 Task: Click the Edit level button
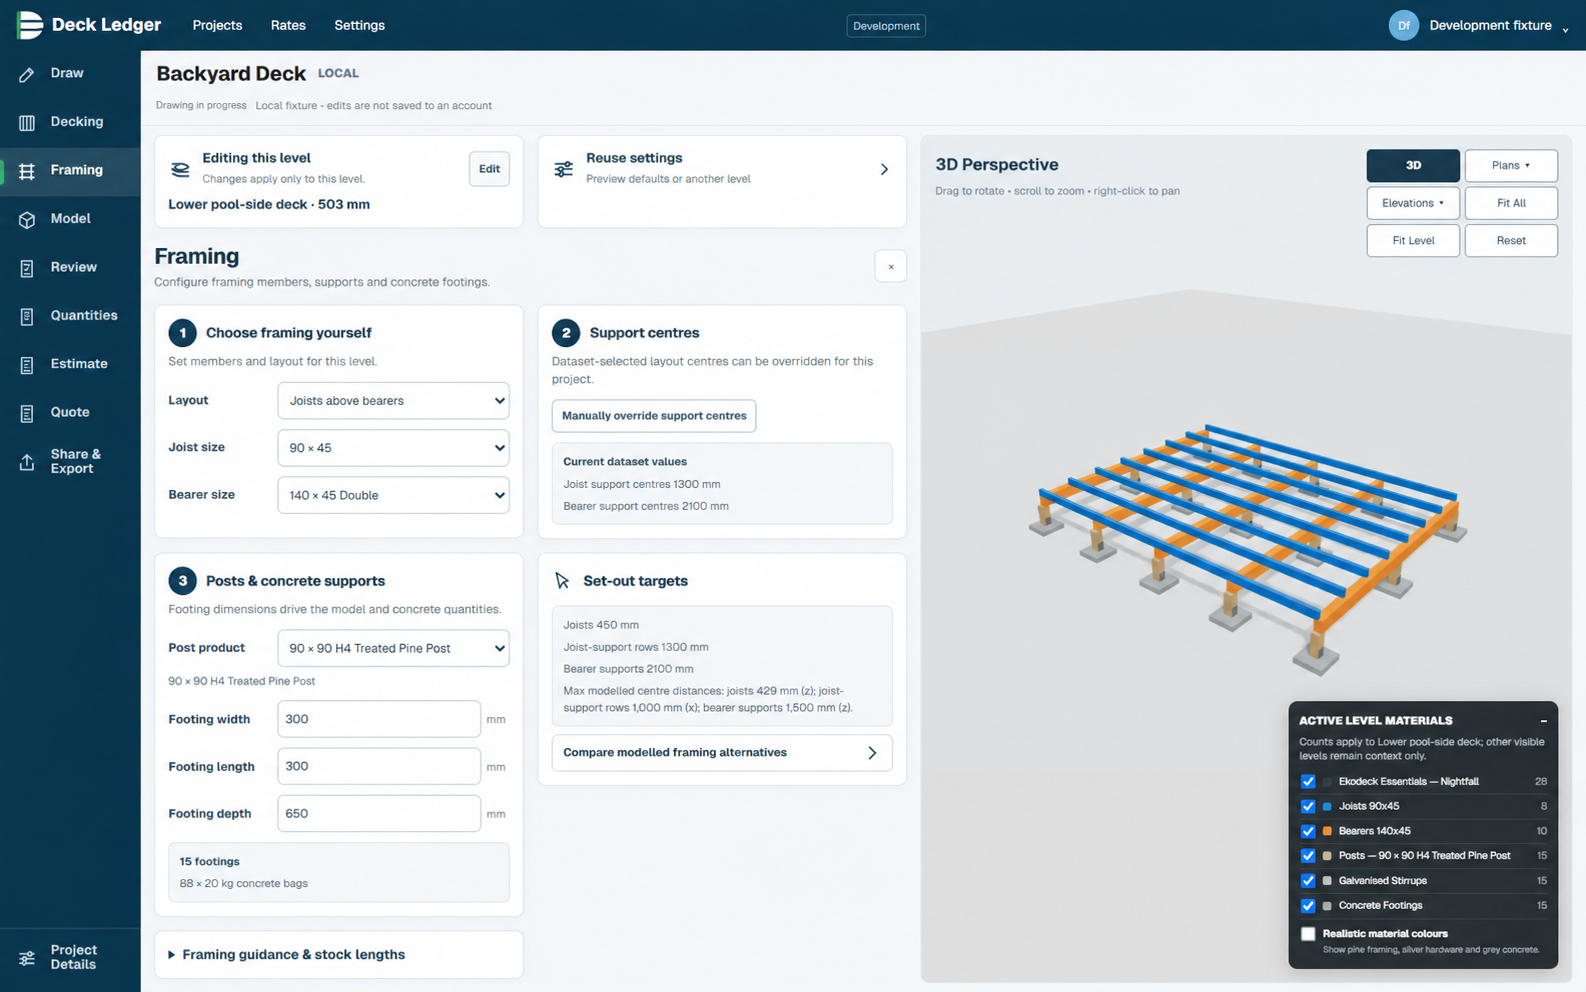(489, 169)
